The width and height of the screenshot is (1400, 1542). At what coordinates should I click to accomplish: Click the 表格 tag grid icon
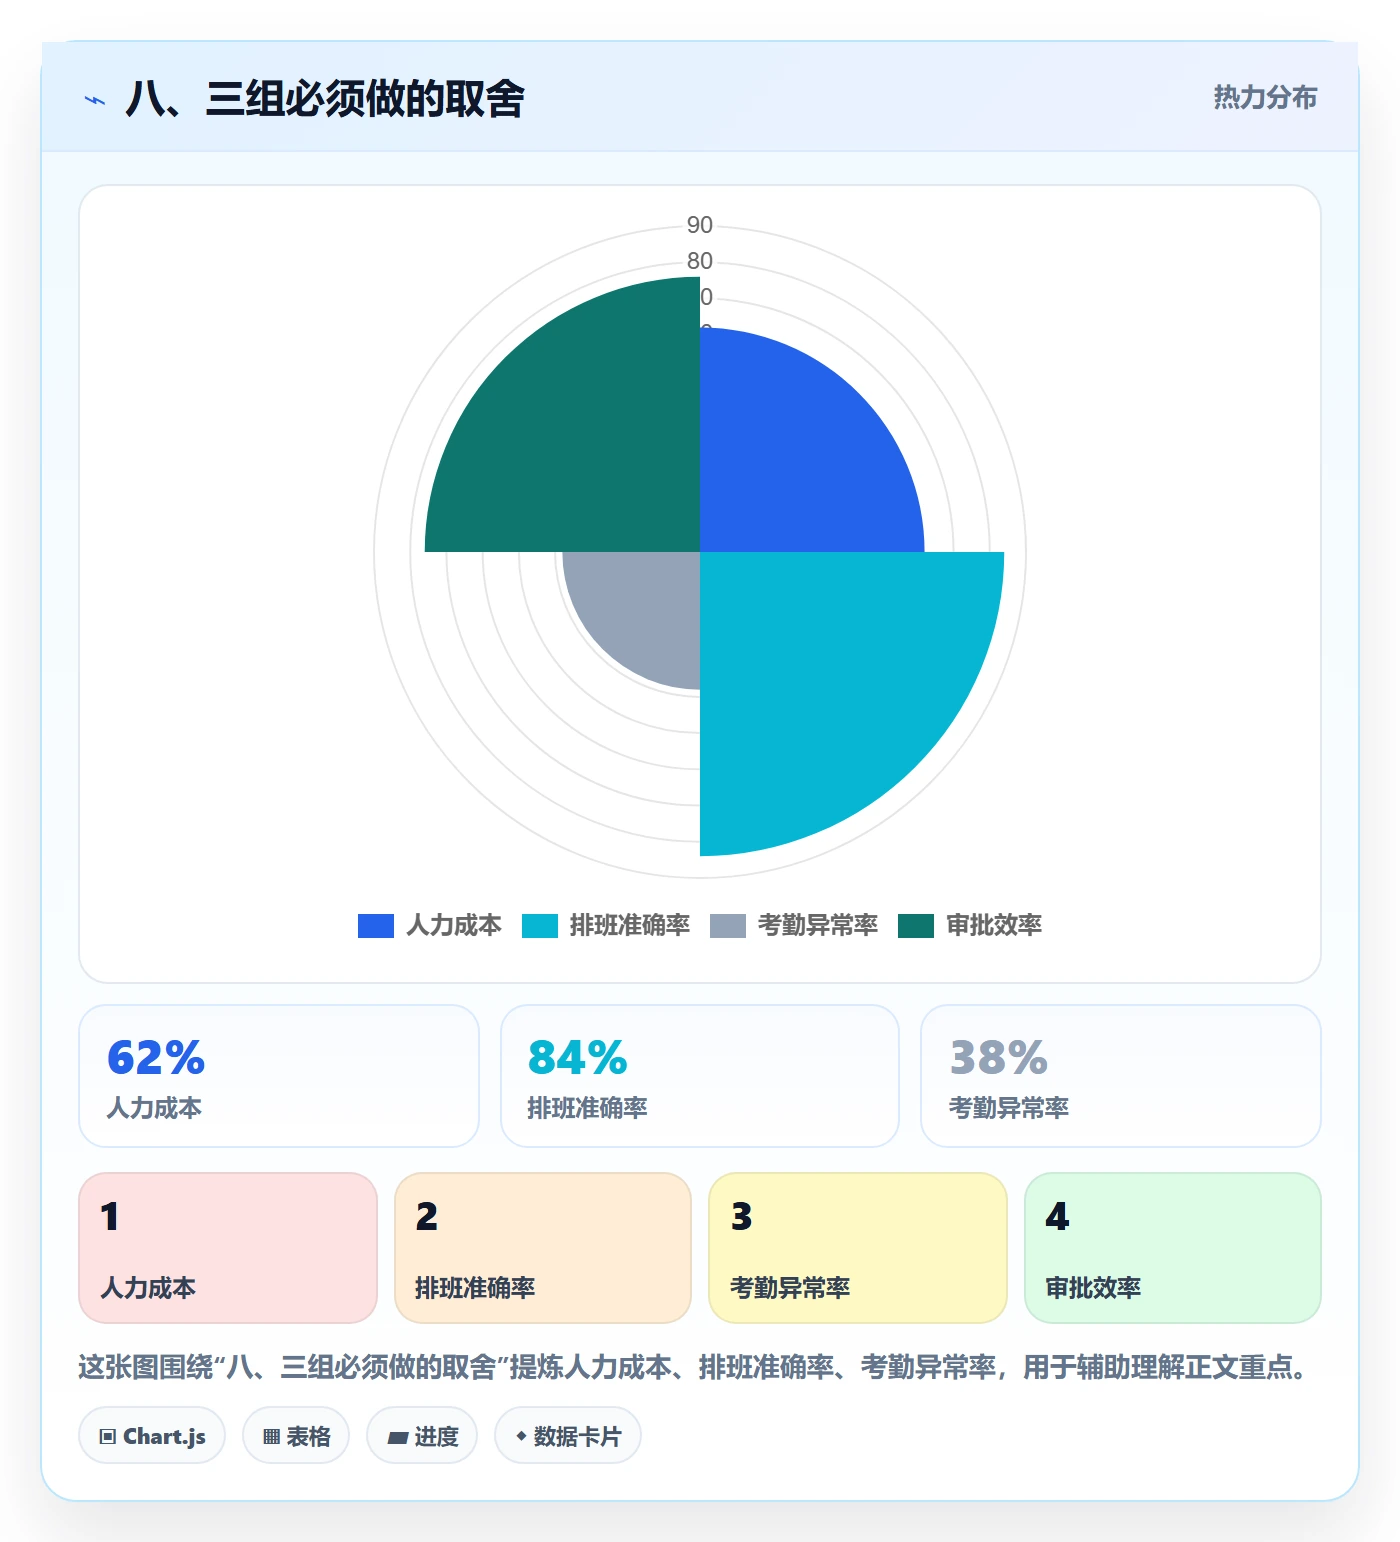271,1437
